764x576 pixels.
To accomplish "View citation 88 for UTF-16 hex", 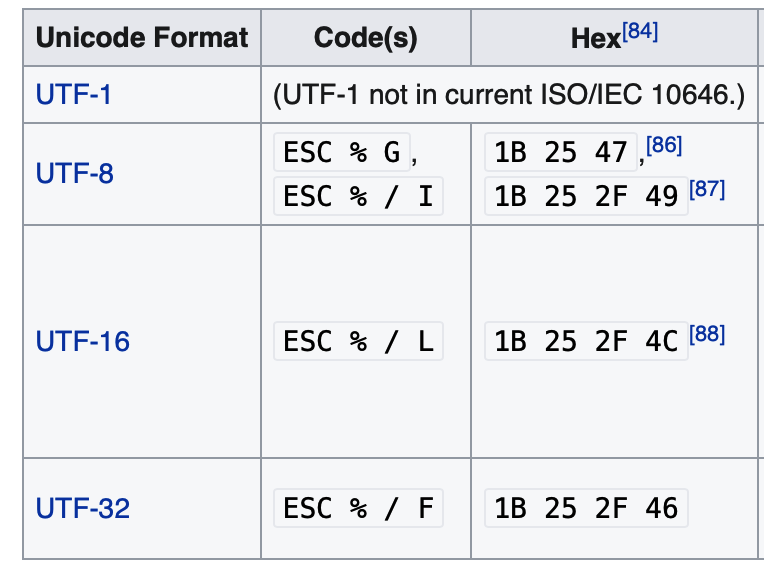I will pyautogui.click(x=707, y=334).
